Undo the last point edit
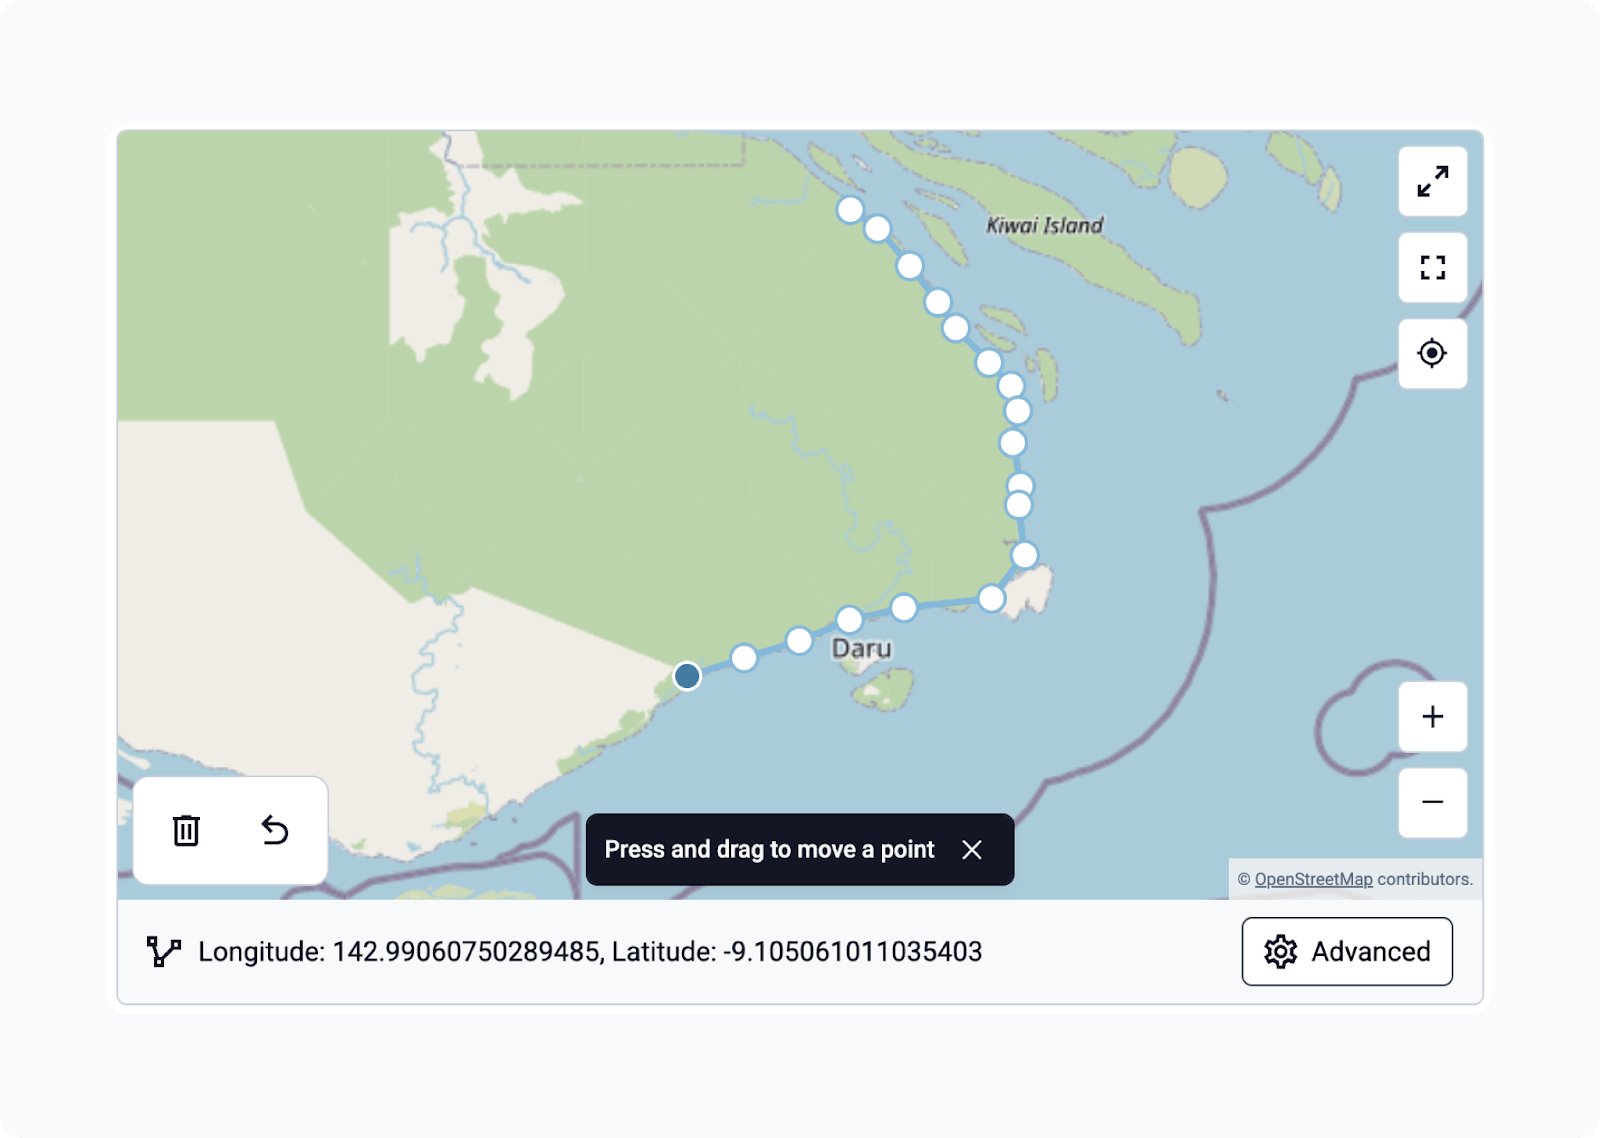The image size is (1600, 1138). pos(275,831)
